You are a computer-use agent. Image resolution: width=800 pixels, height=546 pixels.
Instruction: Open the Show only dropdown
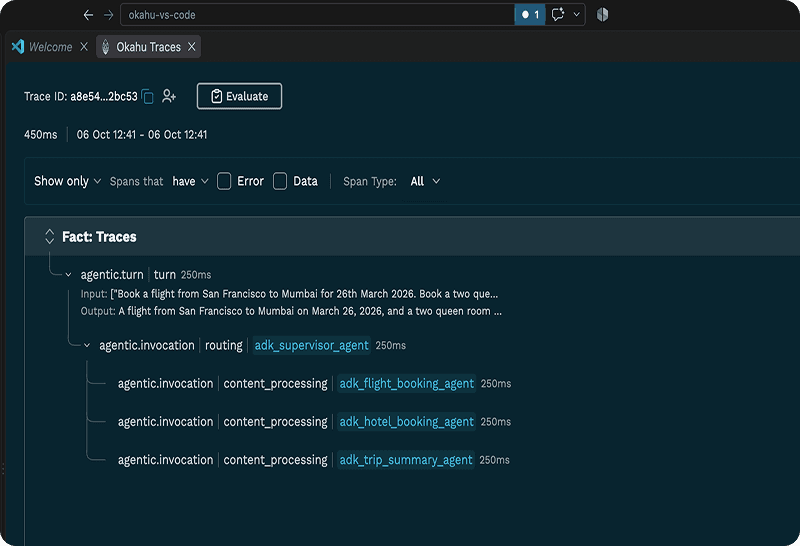click(x=67, y=181)
